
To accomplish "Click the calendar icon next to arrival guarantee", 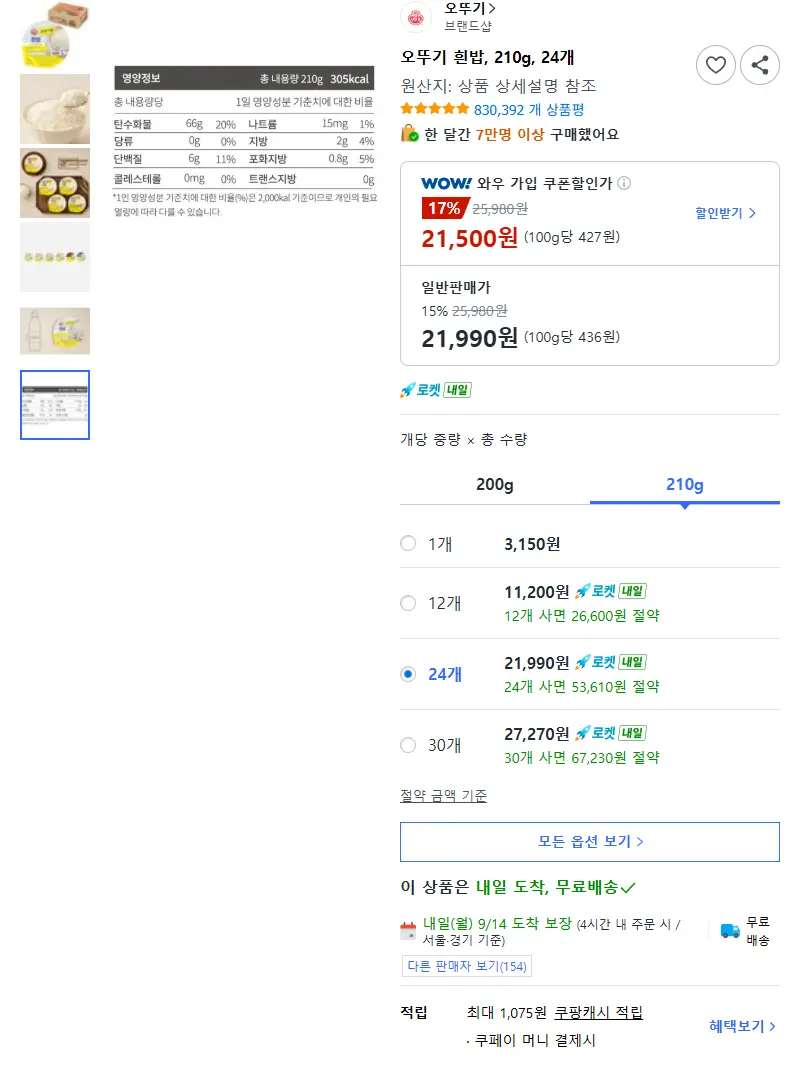I will (x=408, y=931).
